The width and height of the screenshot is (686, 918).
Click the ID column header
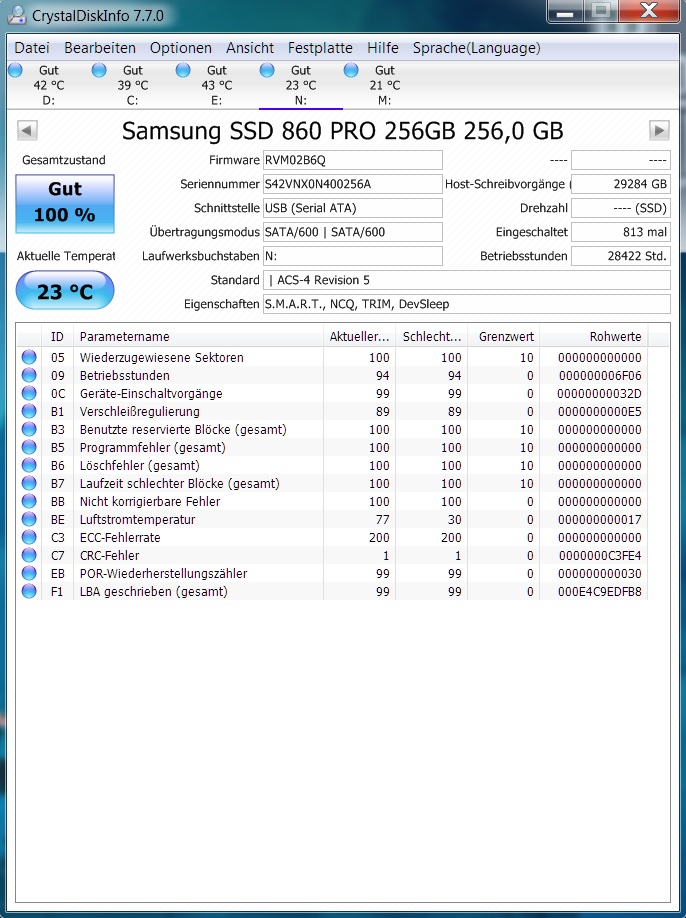(x=57, y=337)
